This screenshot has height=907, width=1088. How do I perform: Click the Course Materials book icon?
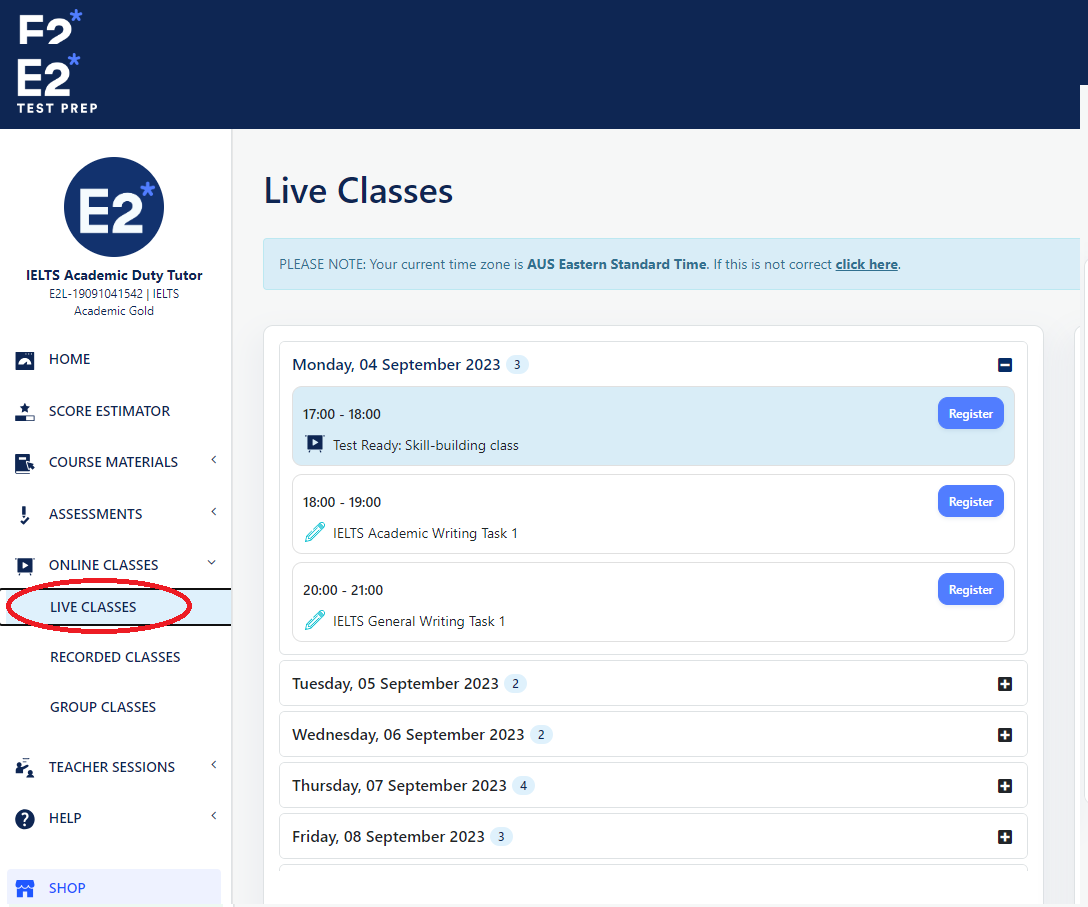click(24, 461)
